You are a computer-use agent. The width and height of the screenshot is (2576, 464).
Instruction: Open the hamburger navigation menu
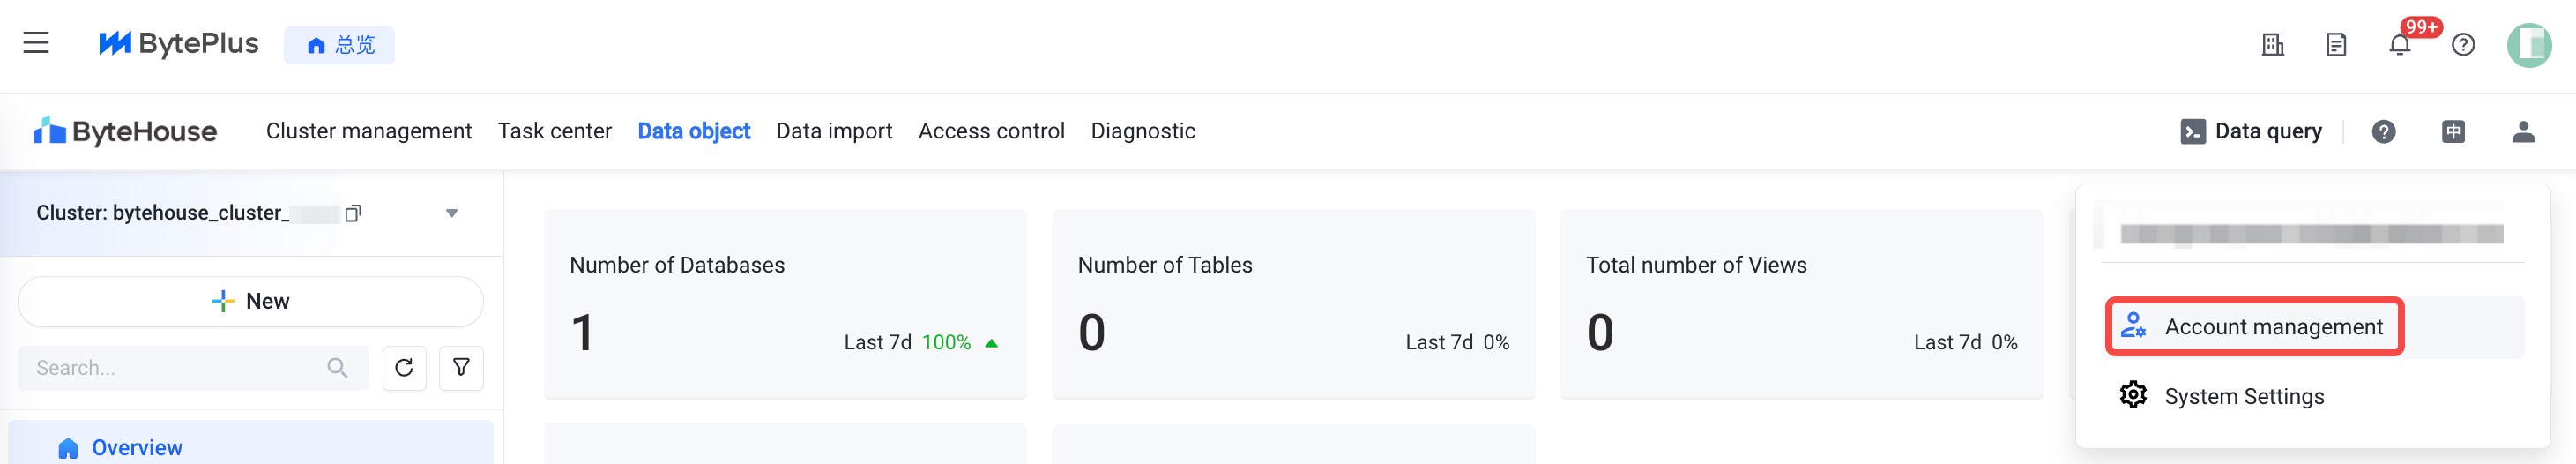(x=36, y=43)
